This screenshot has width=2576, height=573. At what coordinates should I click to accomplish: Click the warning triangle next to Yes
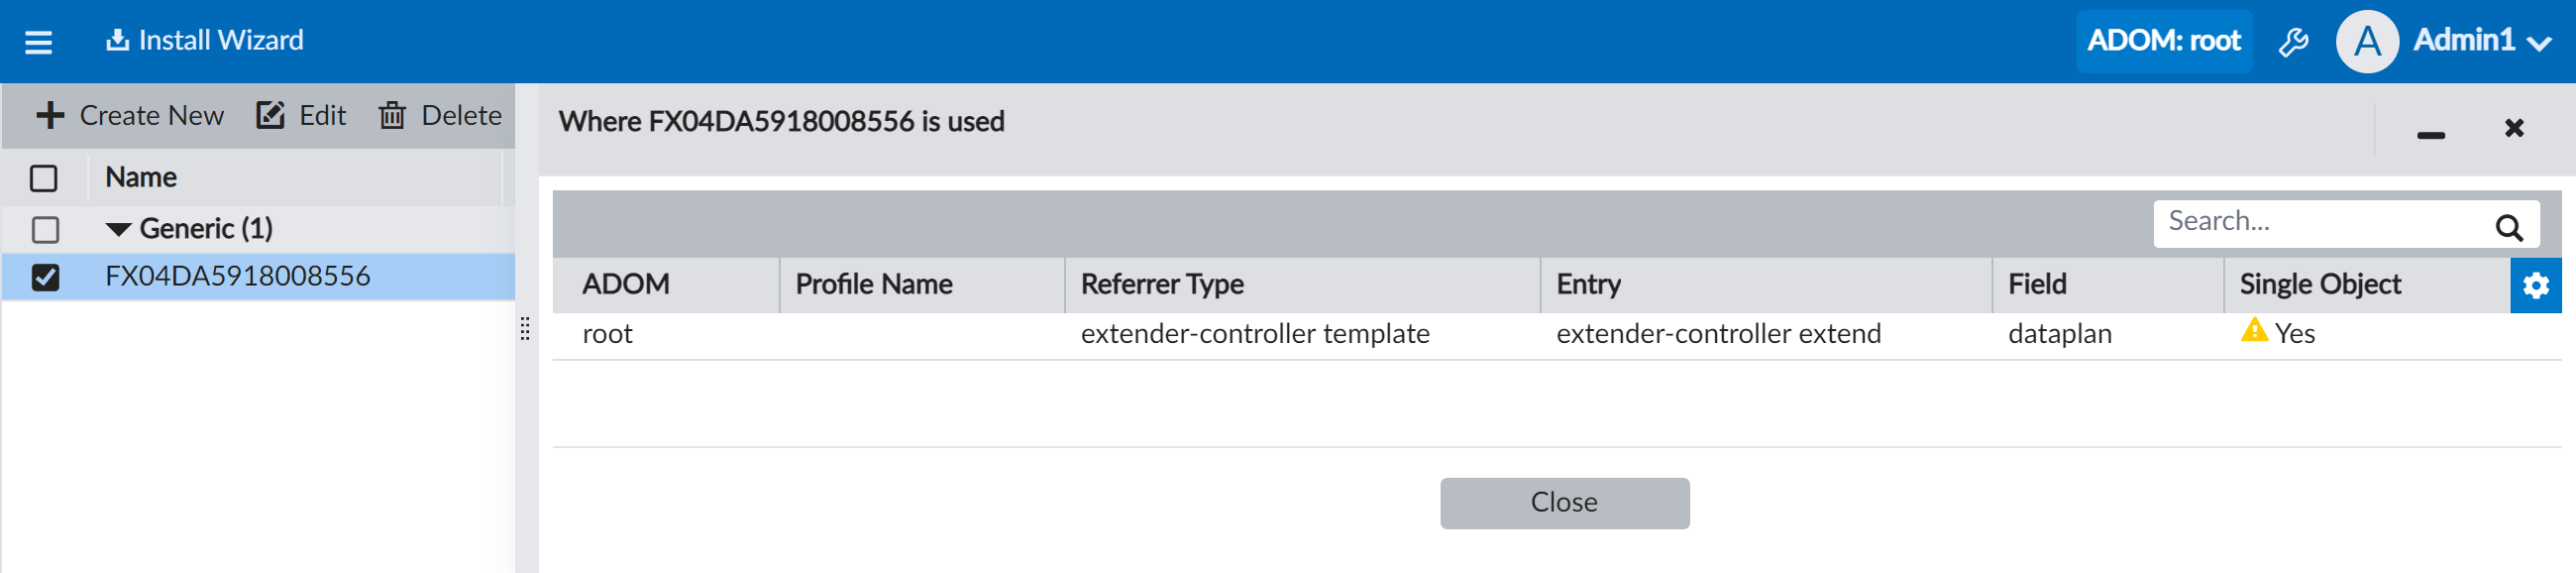click(x=2254, y=331)
